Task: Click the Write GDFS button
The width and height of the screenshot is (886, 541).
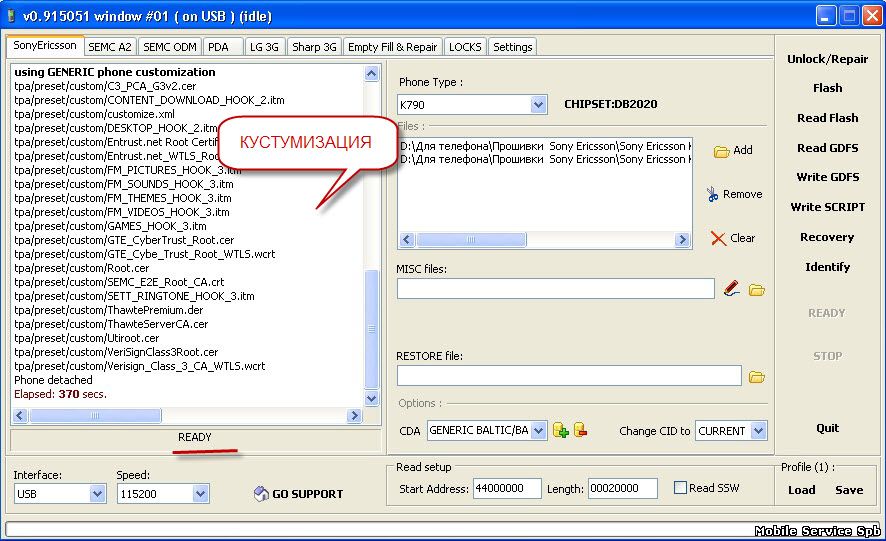Action: 827,177
